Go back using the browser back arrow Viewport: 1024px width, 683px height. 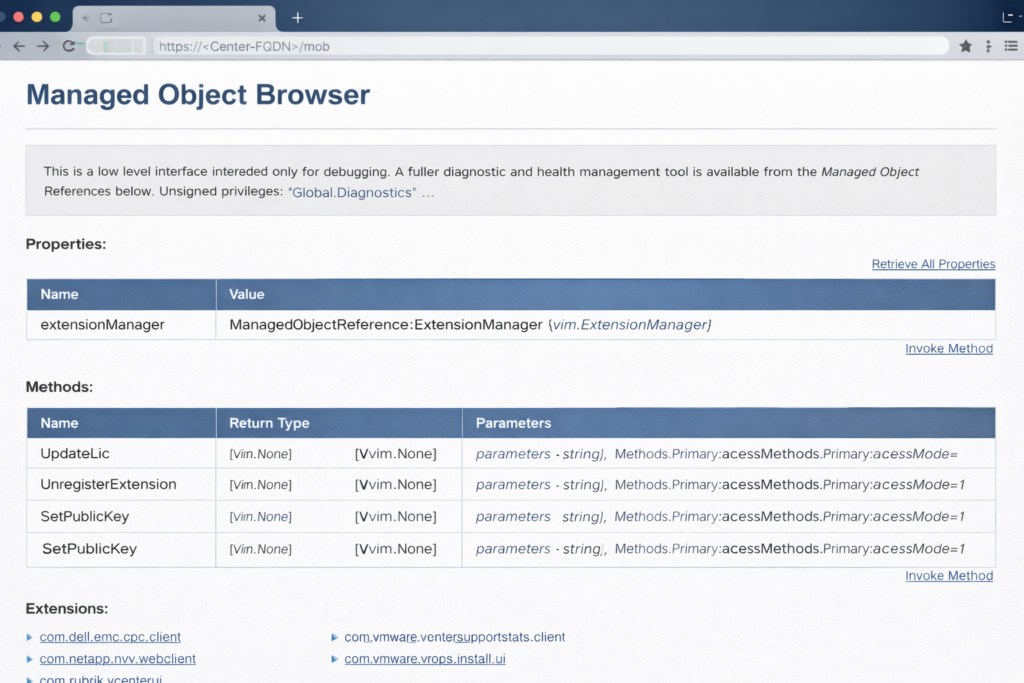click(18, 45)
